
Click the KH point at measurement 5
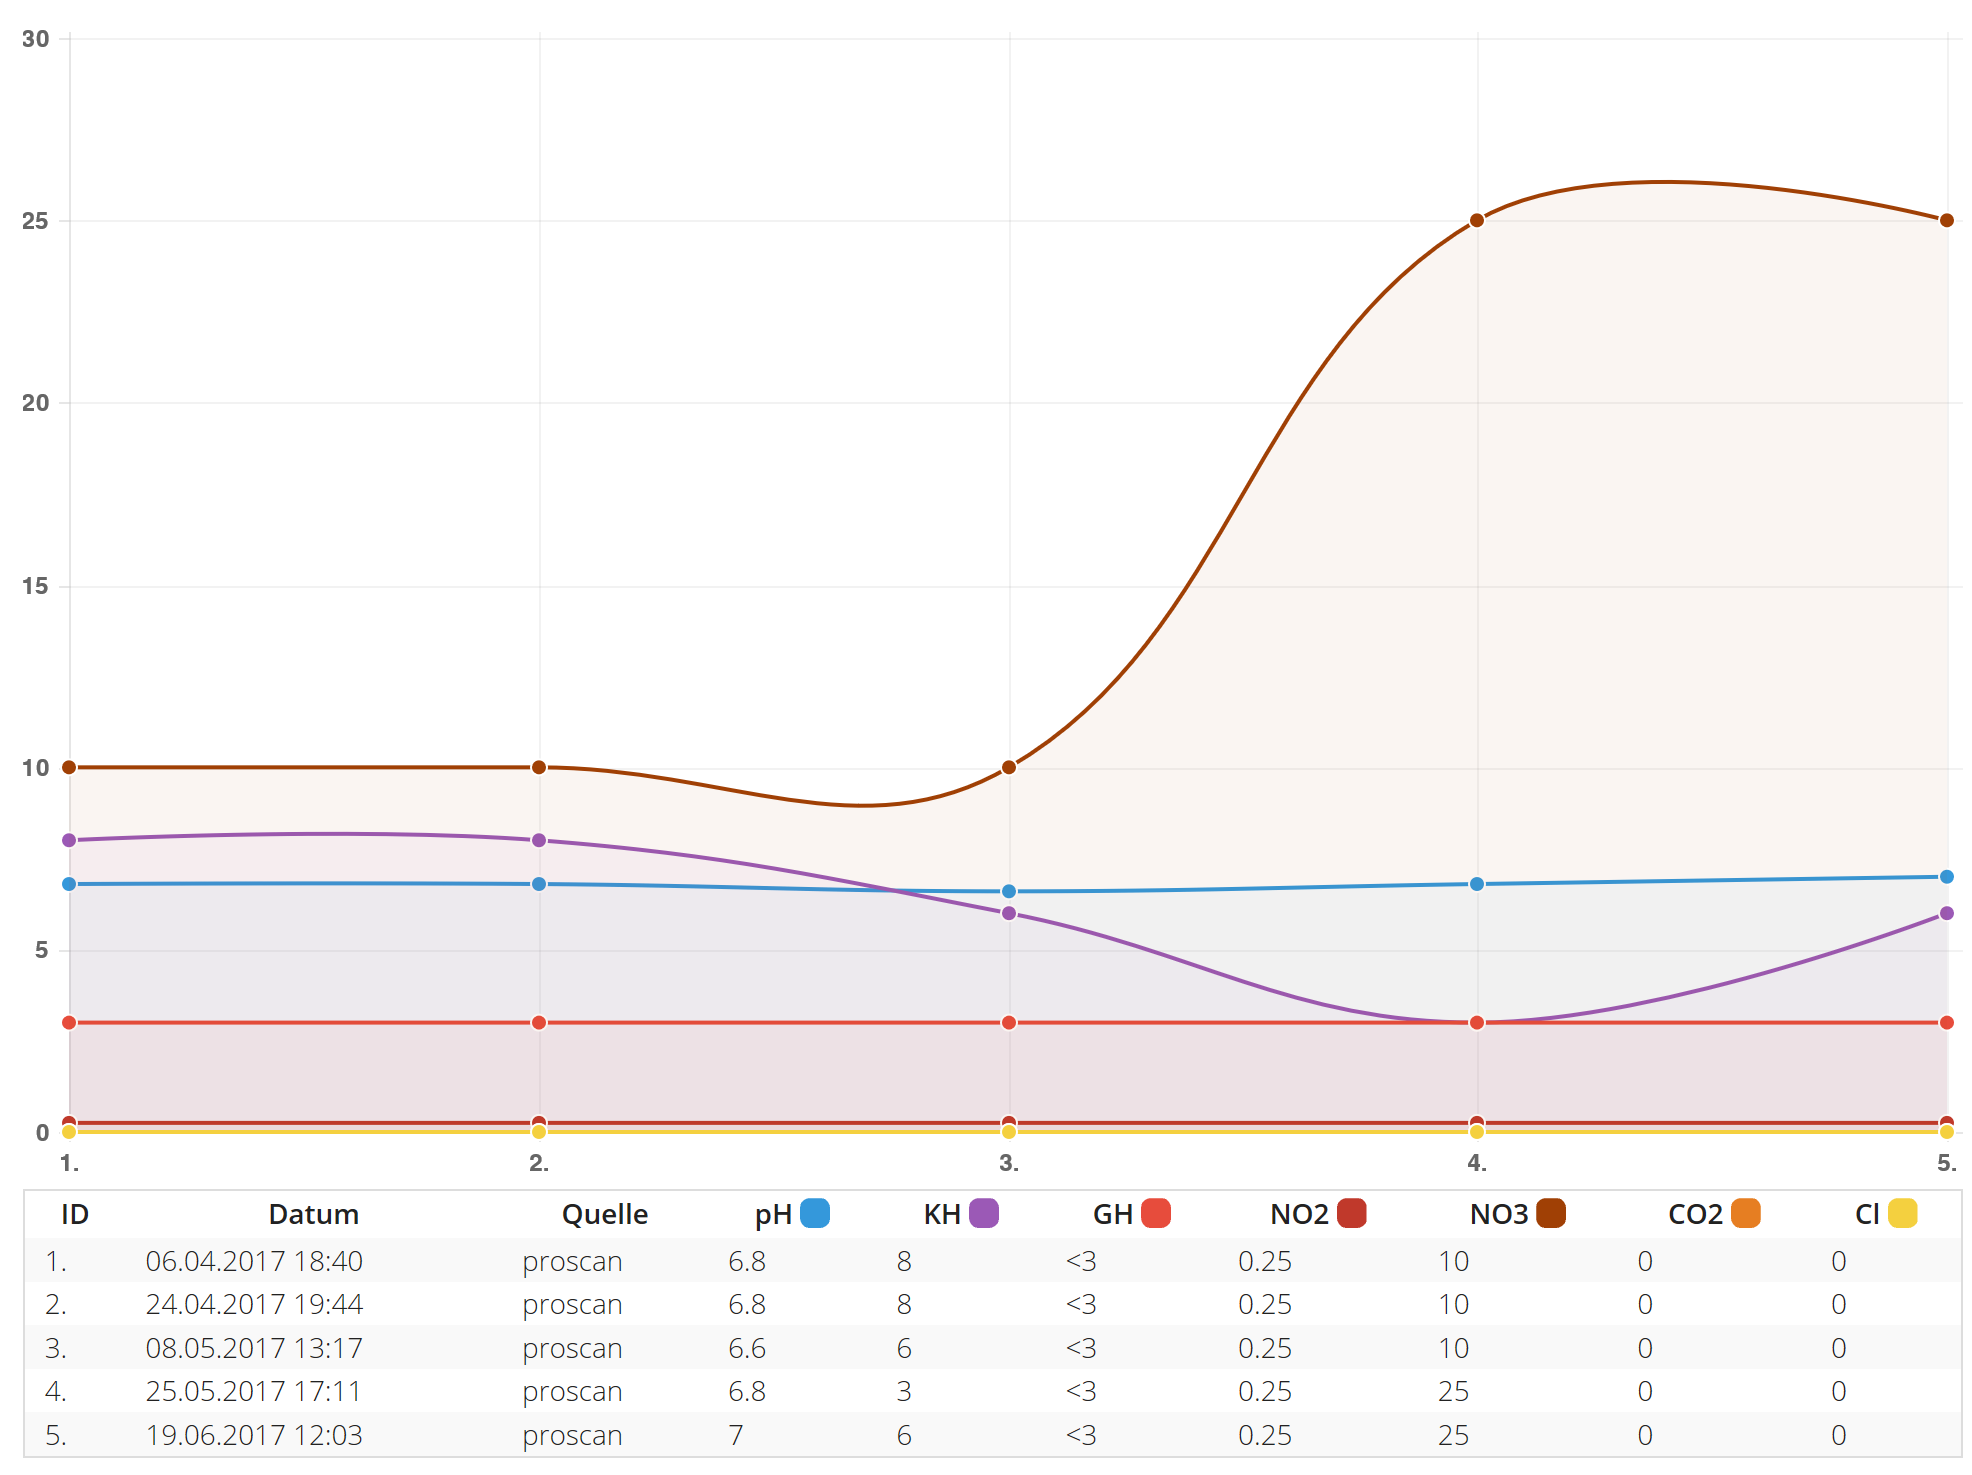point(1946,913)
